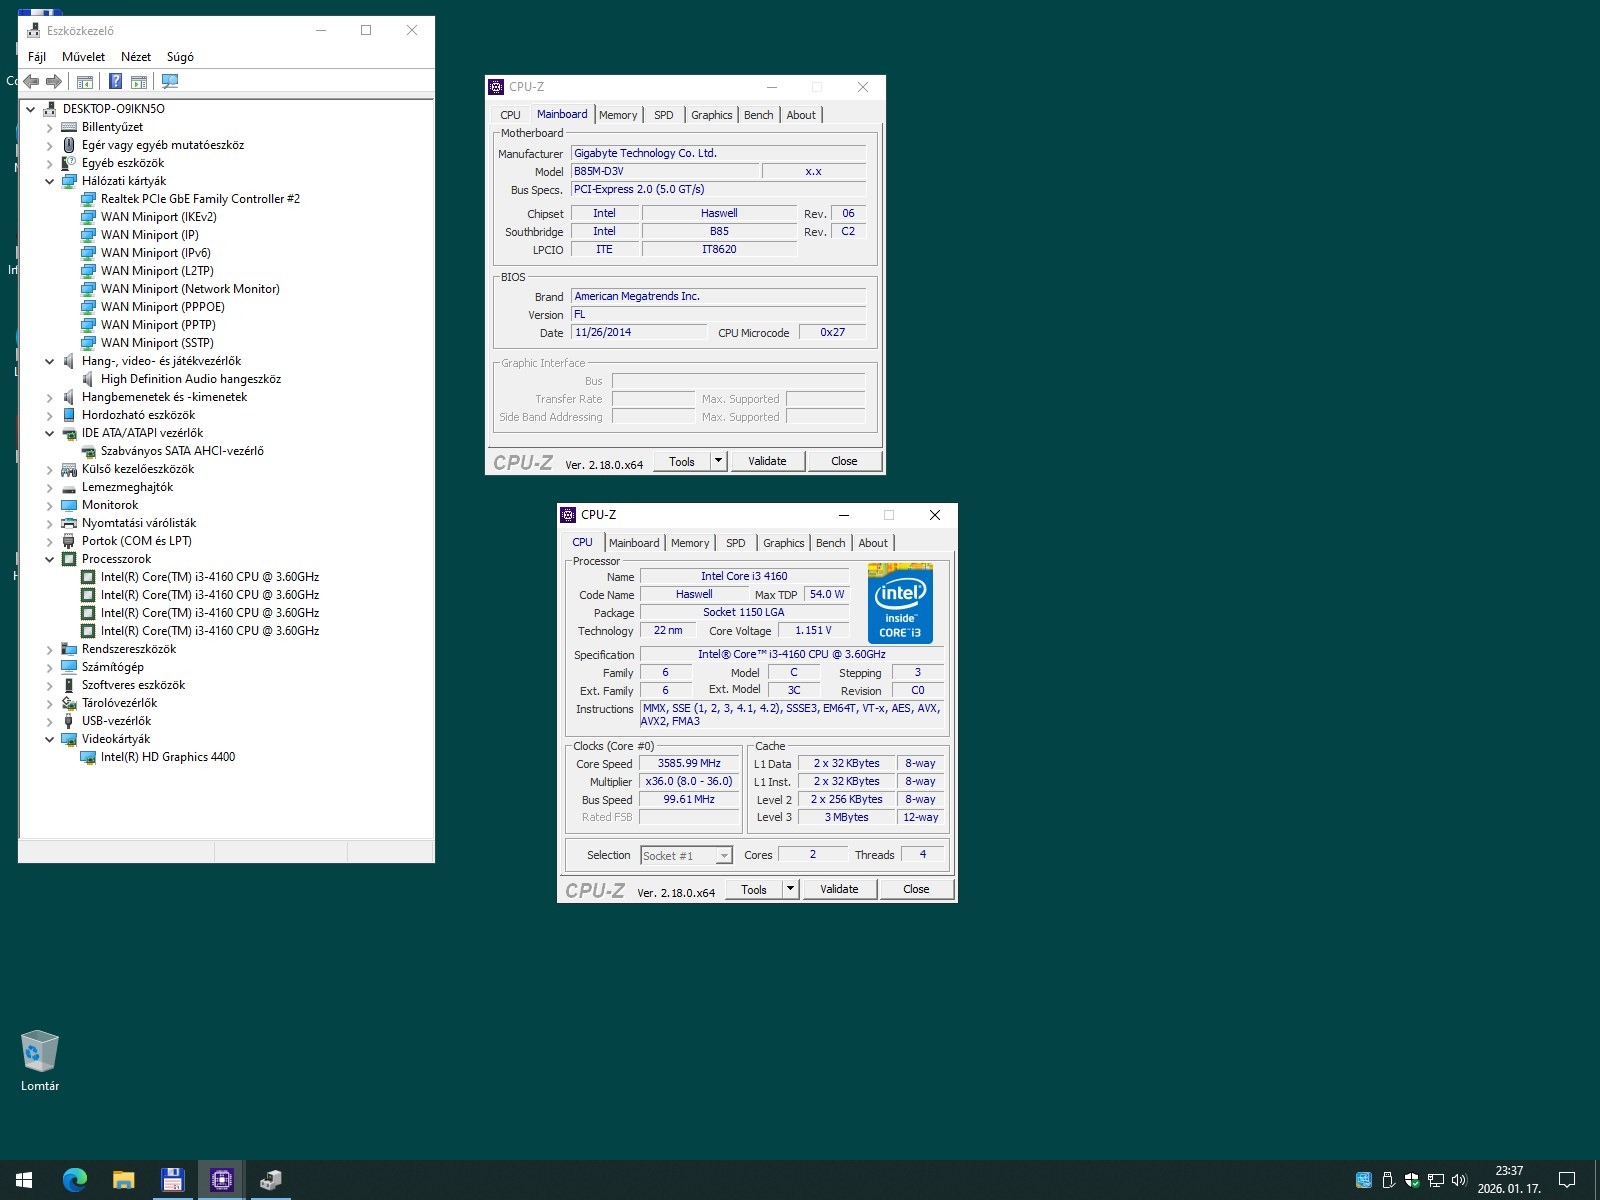Click the speaker volume tray icon
Viewport: 1600px width, 1200px height.
[1458, 1180]
